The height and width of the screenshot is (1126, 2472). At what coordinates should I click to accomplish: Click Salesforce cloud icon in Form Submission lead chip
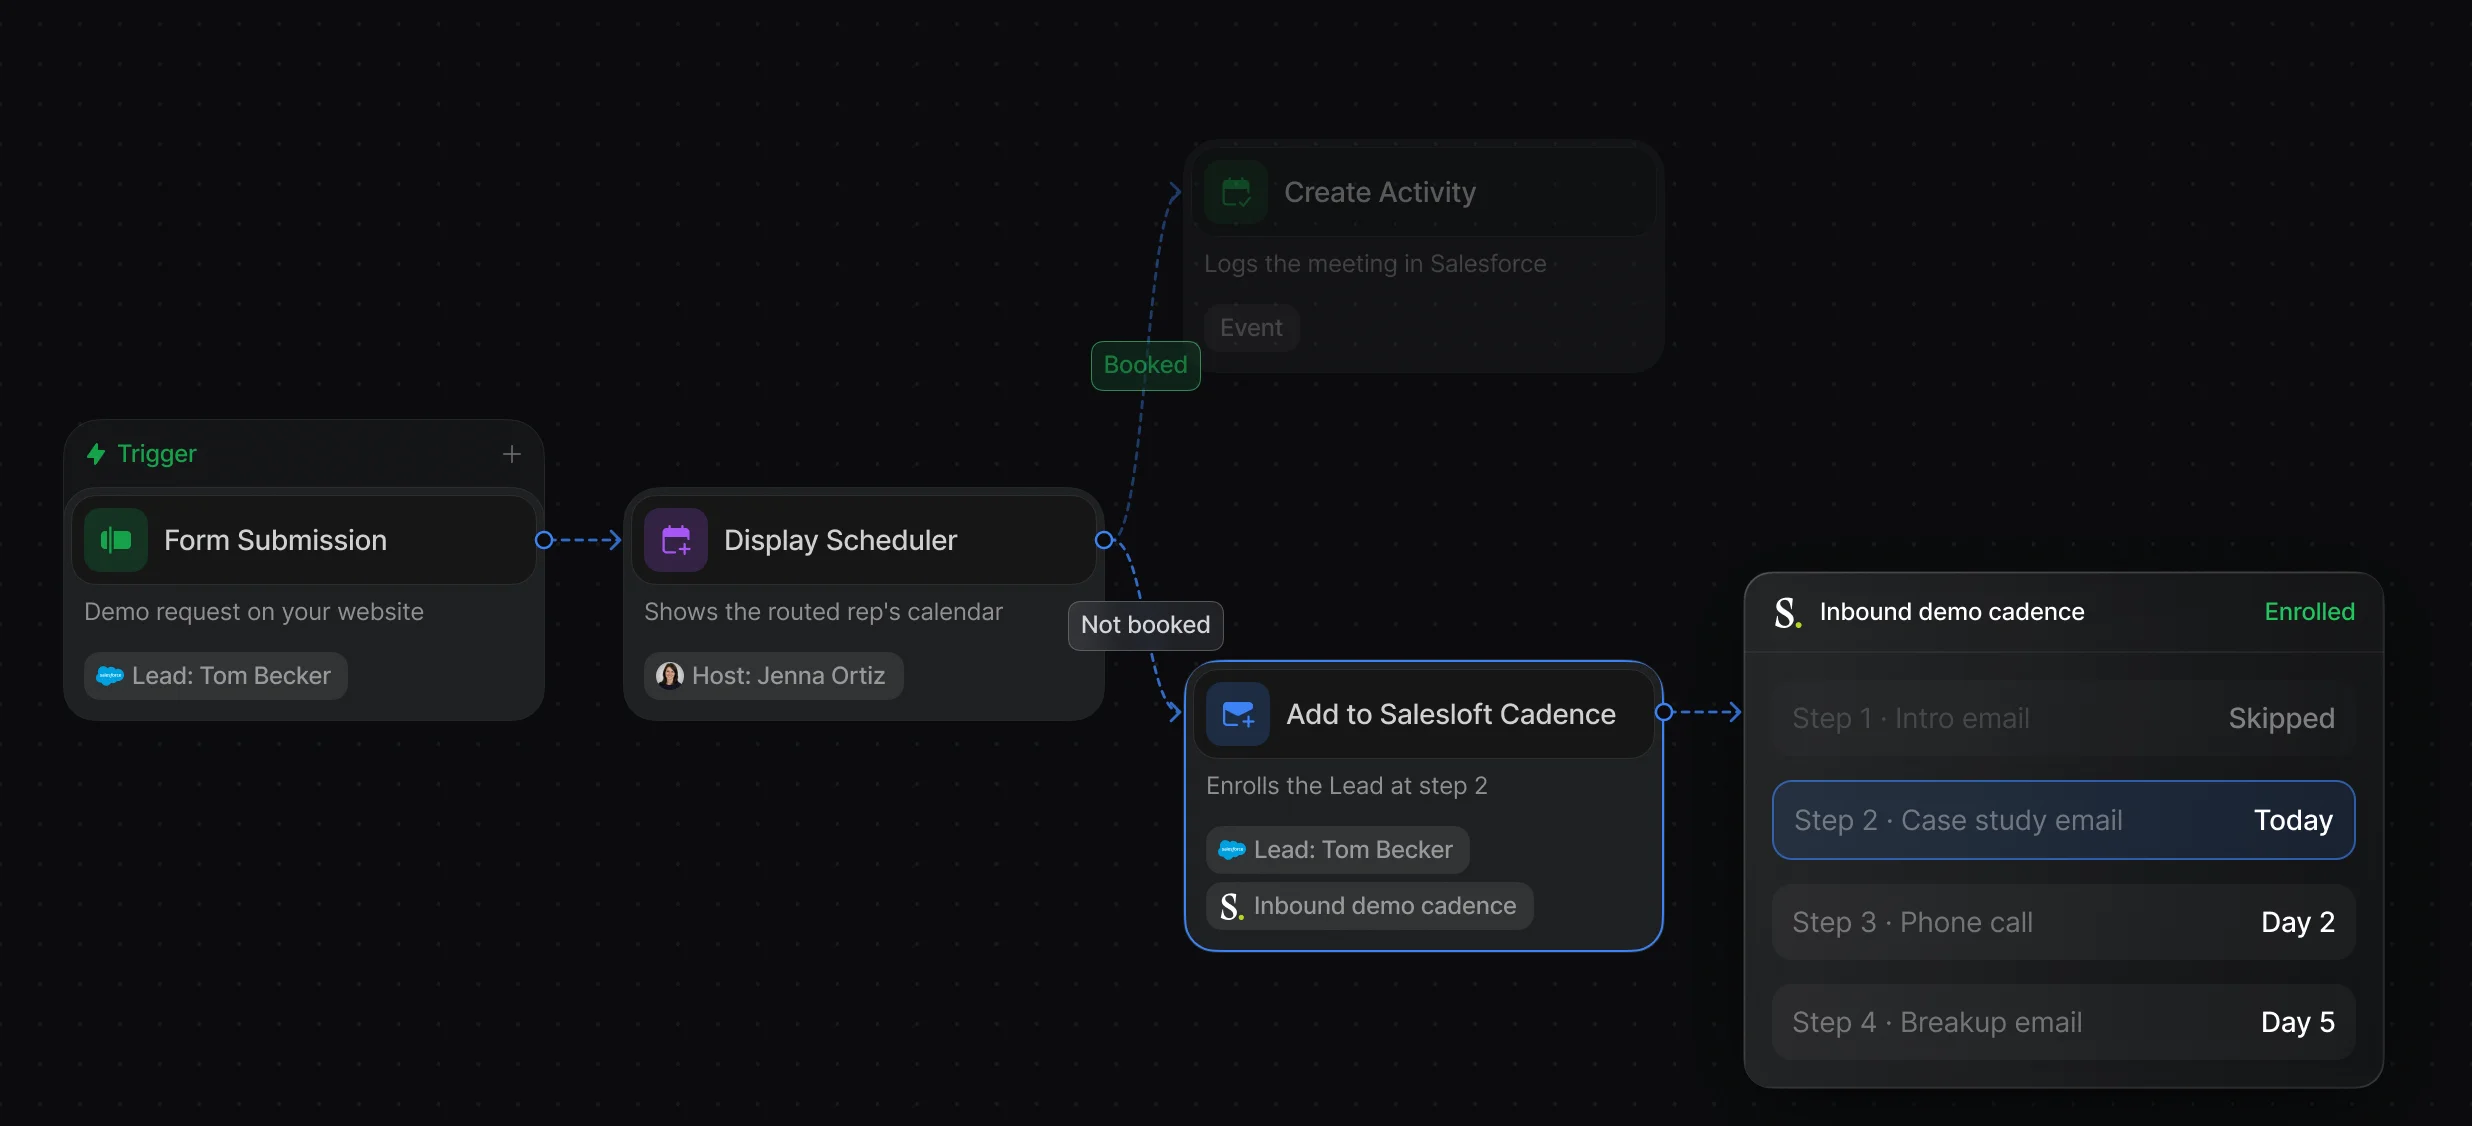[x=110, y=676]
